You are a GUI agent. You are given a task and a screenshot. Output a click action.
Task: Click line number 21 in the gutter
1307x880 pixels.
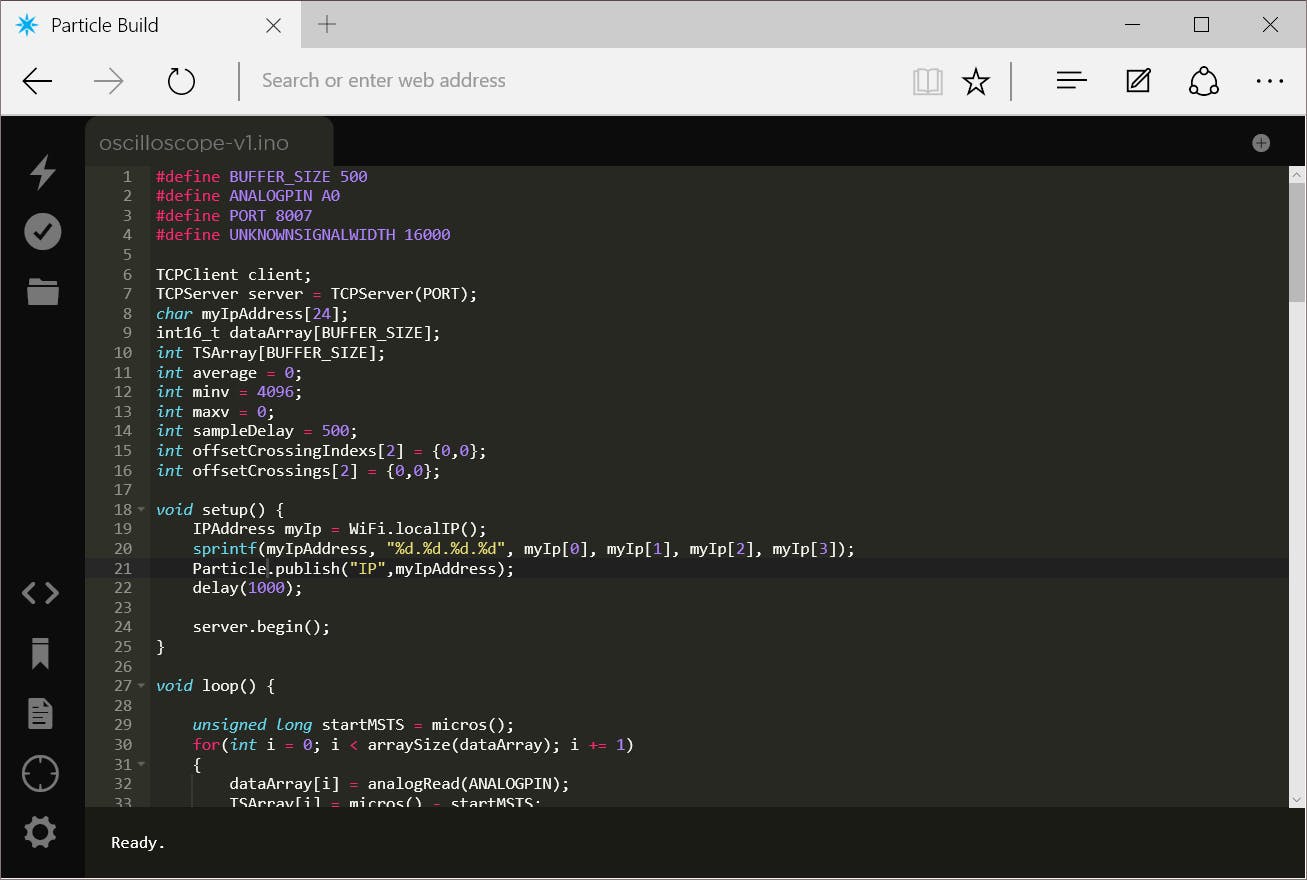[x=122, y=568]
